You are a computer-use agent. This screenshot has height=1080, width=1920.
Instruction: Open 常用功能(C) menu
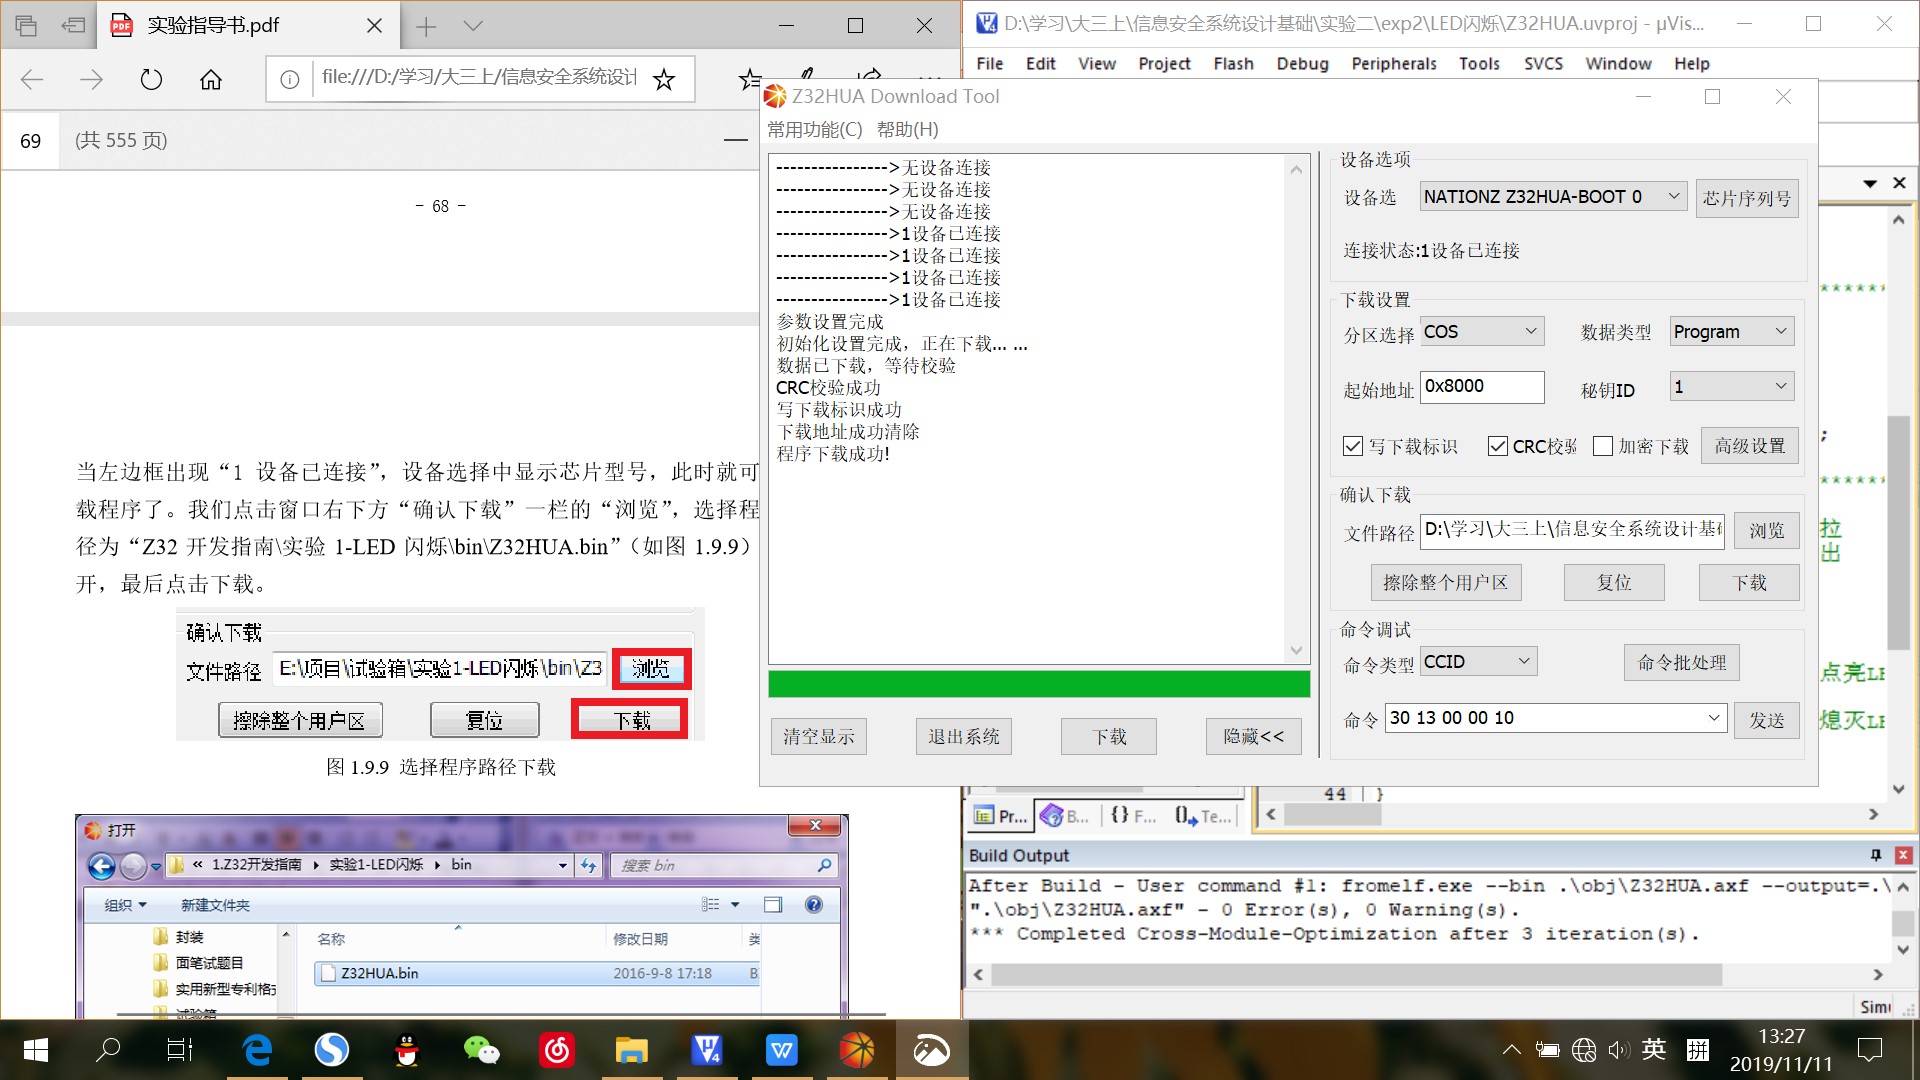[814, 129]
